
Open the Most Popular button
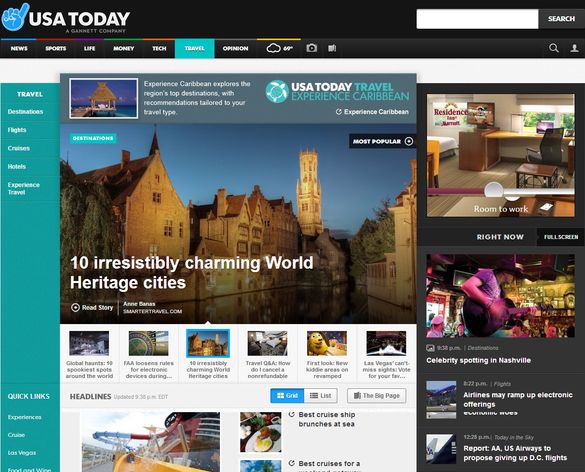click(382, 141)
